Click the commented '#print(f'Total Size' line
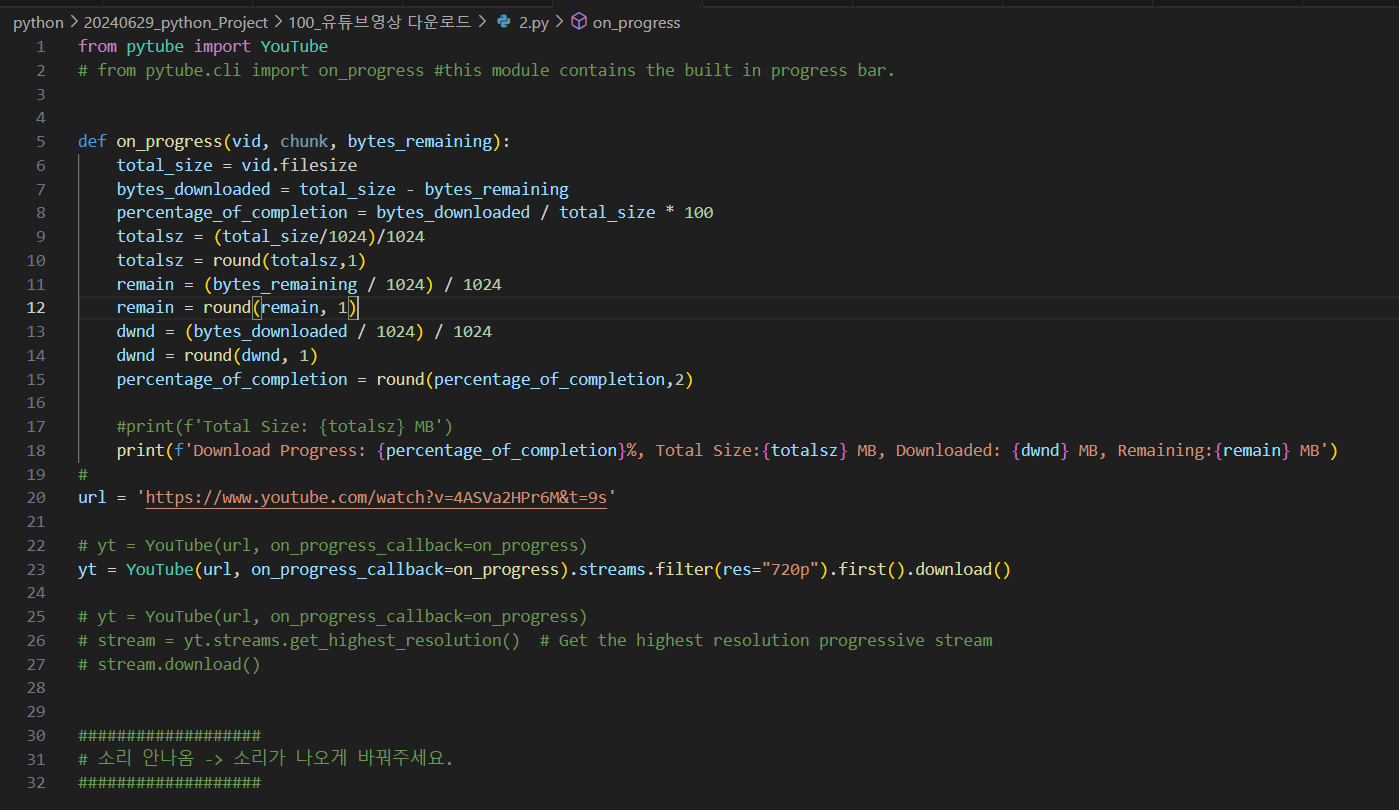Viewport: 1399px width, 810px height. point(285,427)
